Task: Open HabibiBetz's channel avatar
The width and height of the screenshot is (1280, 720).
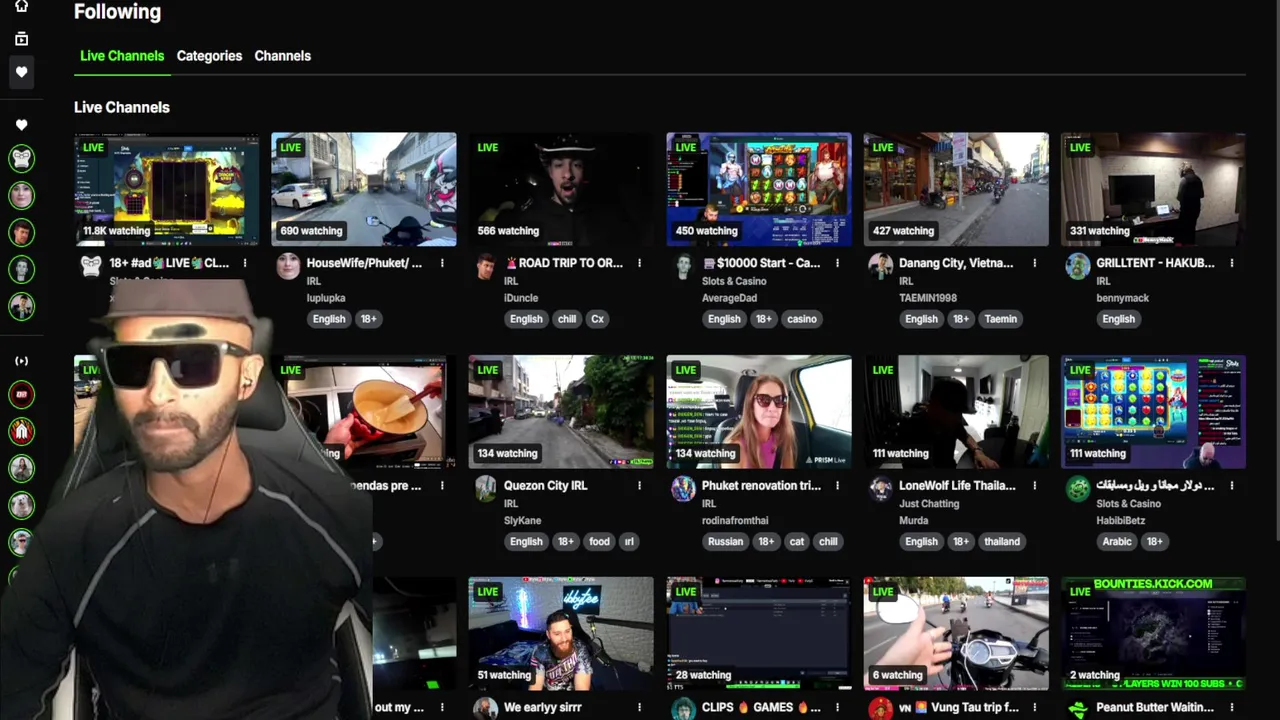Action: click(x=1077, y=488)
